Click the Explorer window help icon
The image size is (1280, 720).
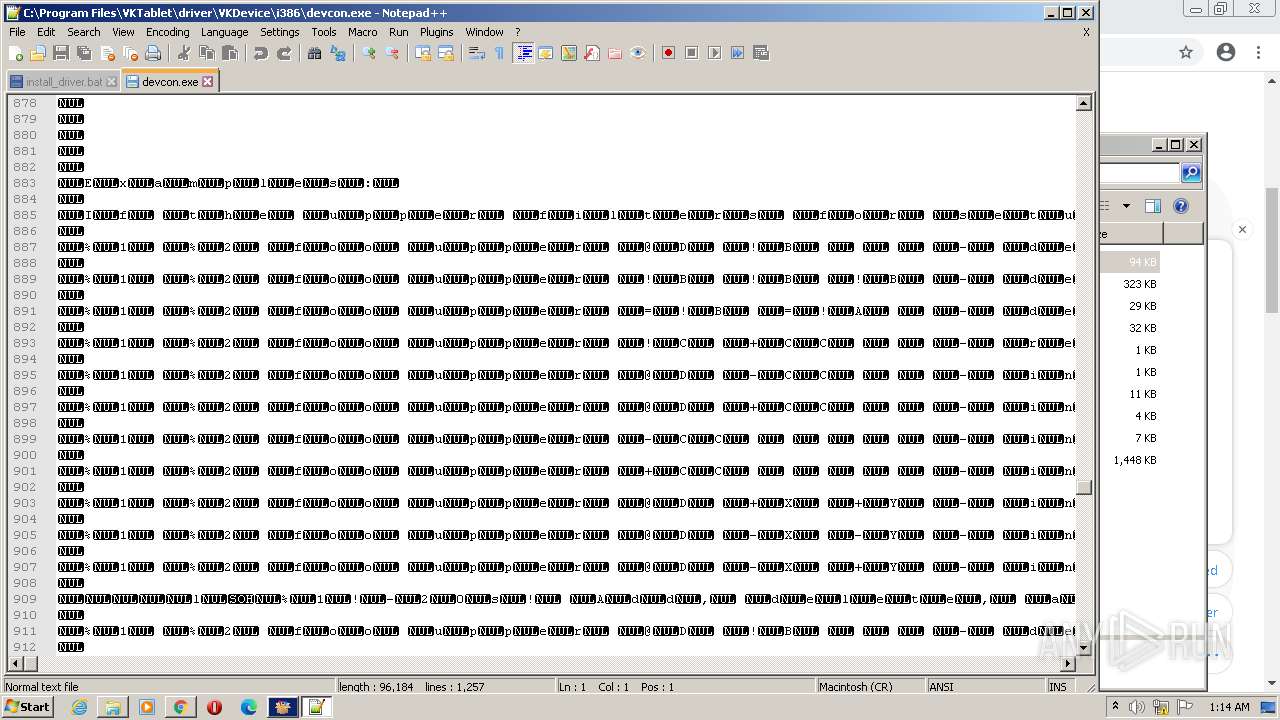(x=1181, y=206)
